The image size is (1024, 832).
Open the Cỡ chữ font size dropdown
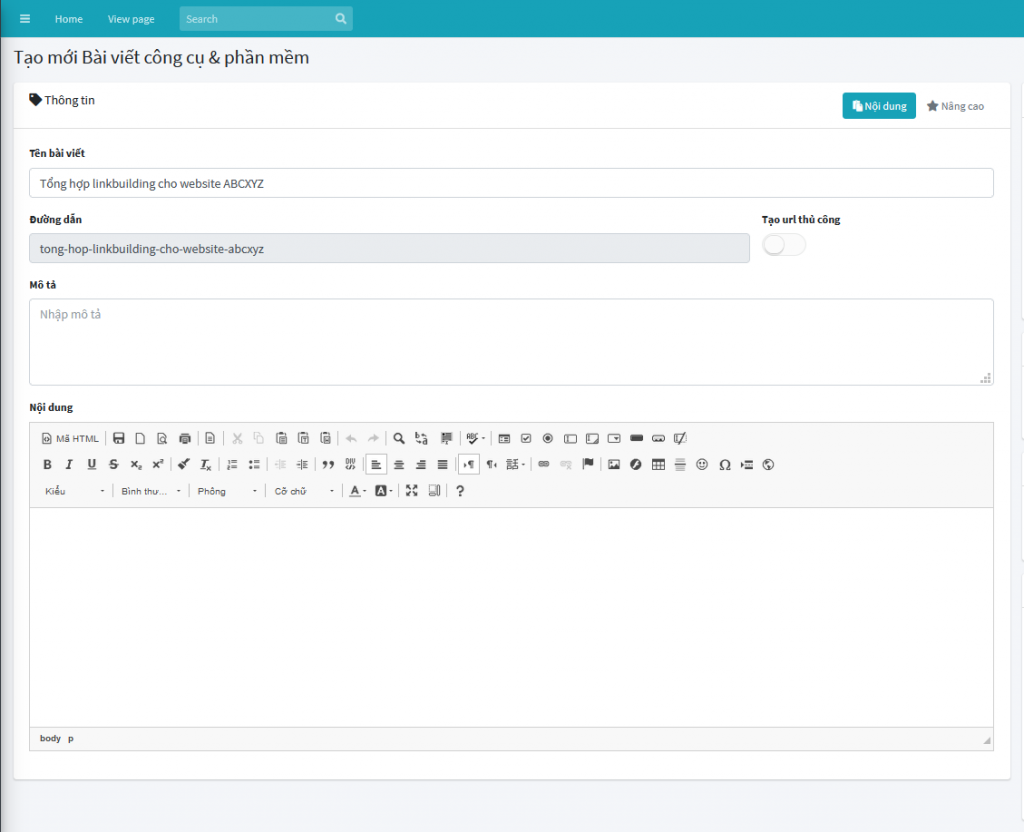click(x=304, y=491)
